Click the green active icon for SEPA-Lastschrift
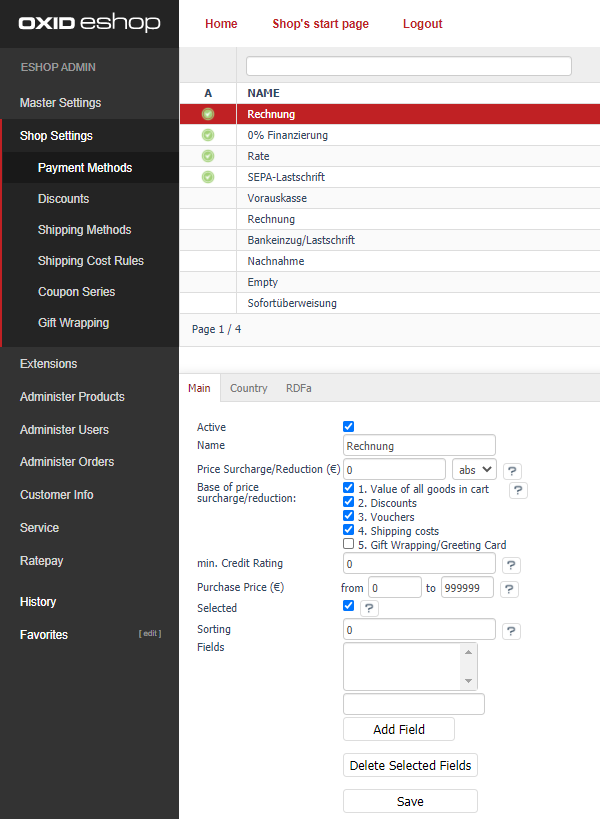 (208, 177)
